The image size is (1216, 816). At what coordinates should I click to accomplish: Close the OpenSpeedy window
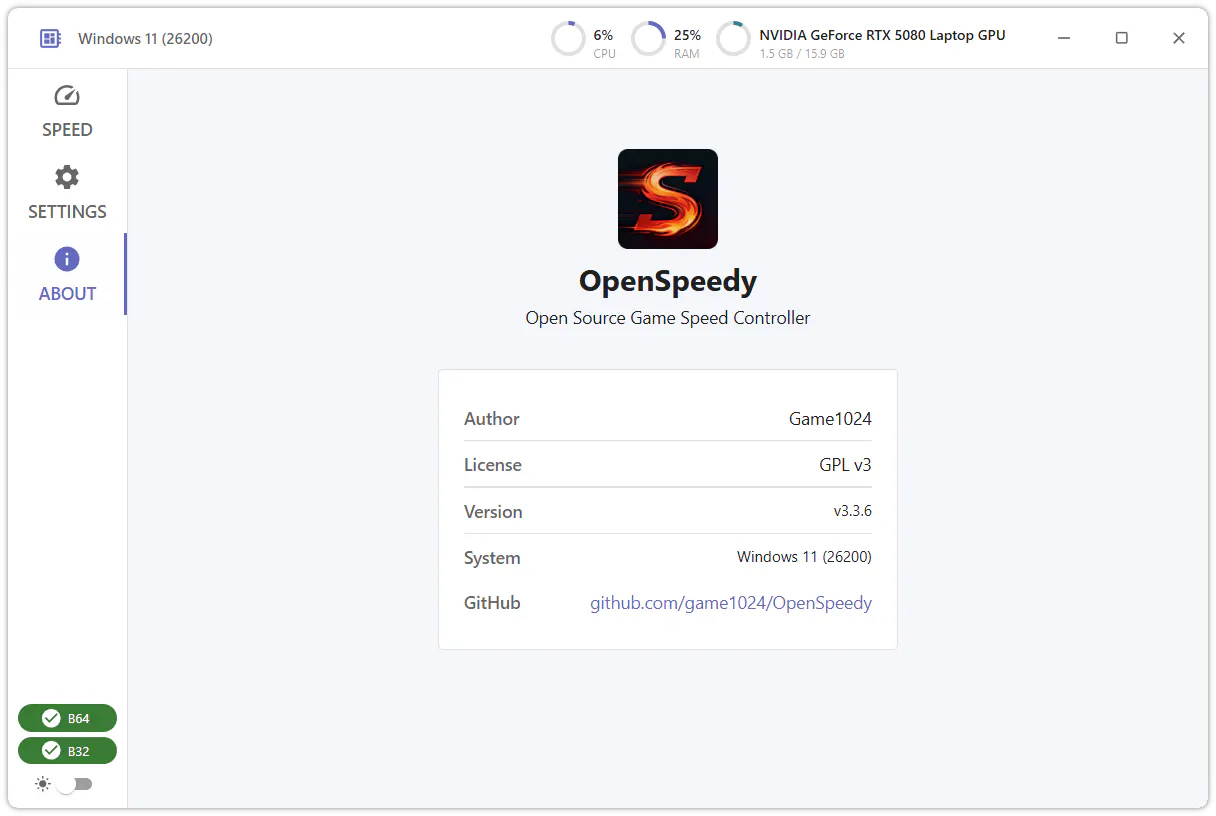coord(1179,38)
